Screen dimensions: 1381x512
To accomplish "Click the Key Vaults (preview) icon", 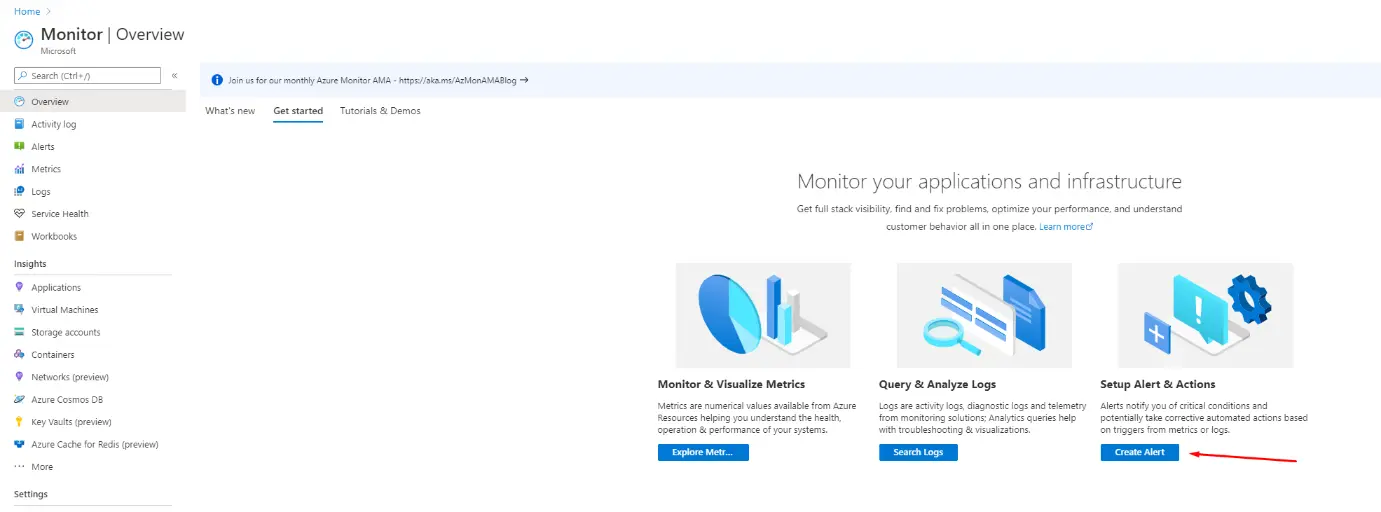I will point(20,422).
